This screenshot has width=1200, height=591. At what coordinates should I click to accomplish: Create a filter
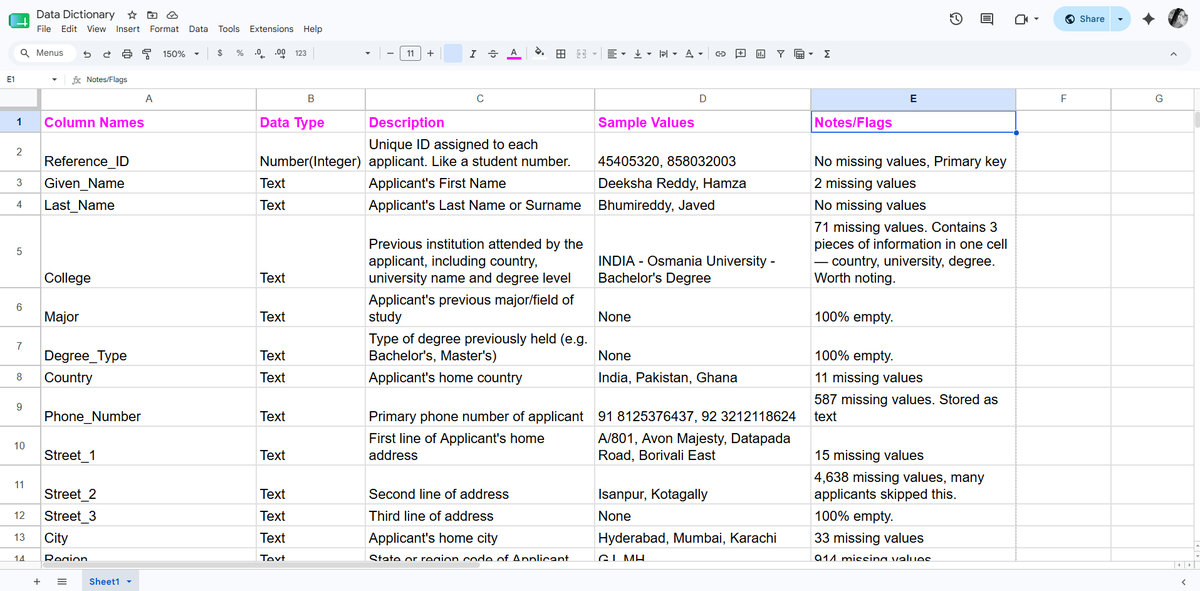[x=781, y=54]
